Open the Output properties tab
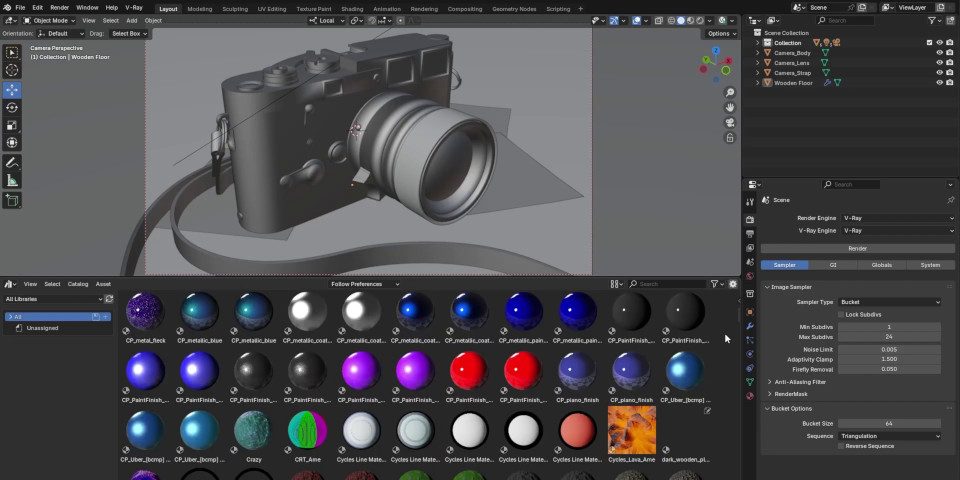Viewport: 960px width, 480px height. 750,234
